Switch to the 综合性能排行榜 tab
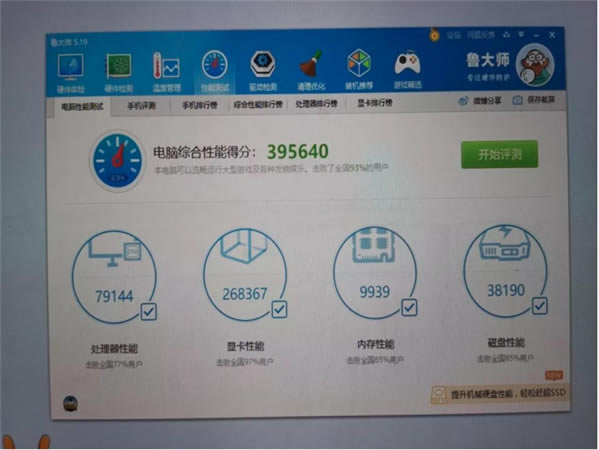 click(x=258, y=104)
